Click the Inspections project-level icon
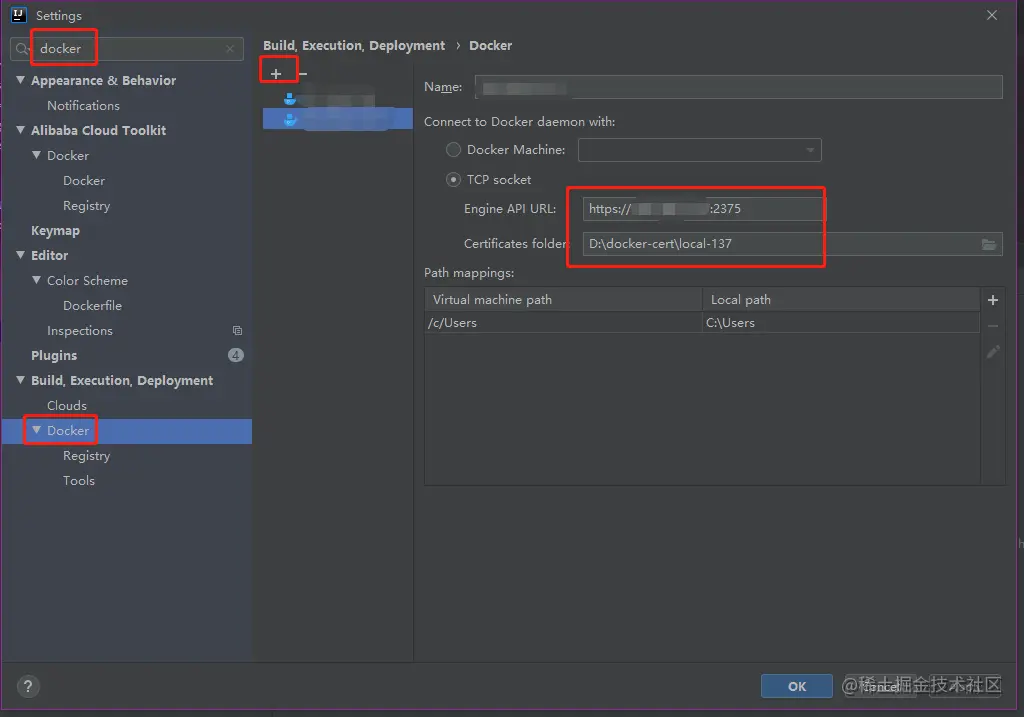This screenshot has width=1024, height=717. (237, 330)
